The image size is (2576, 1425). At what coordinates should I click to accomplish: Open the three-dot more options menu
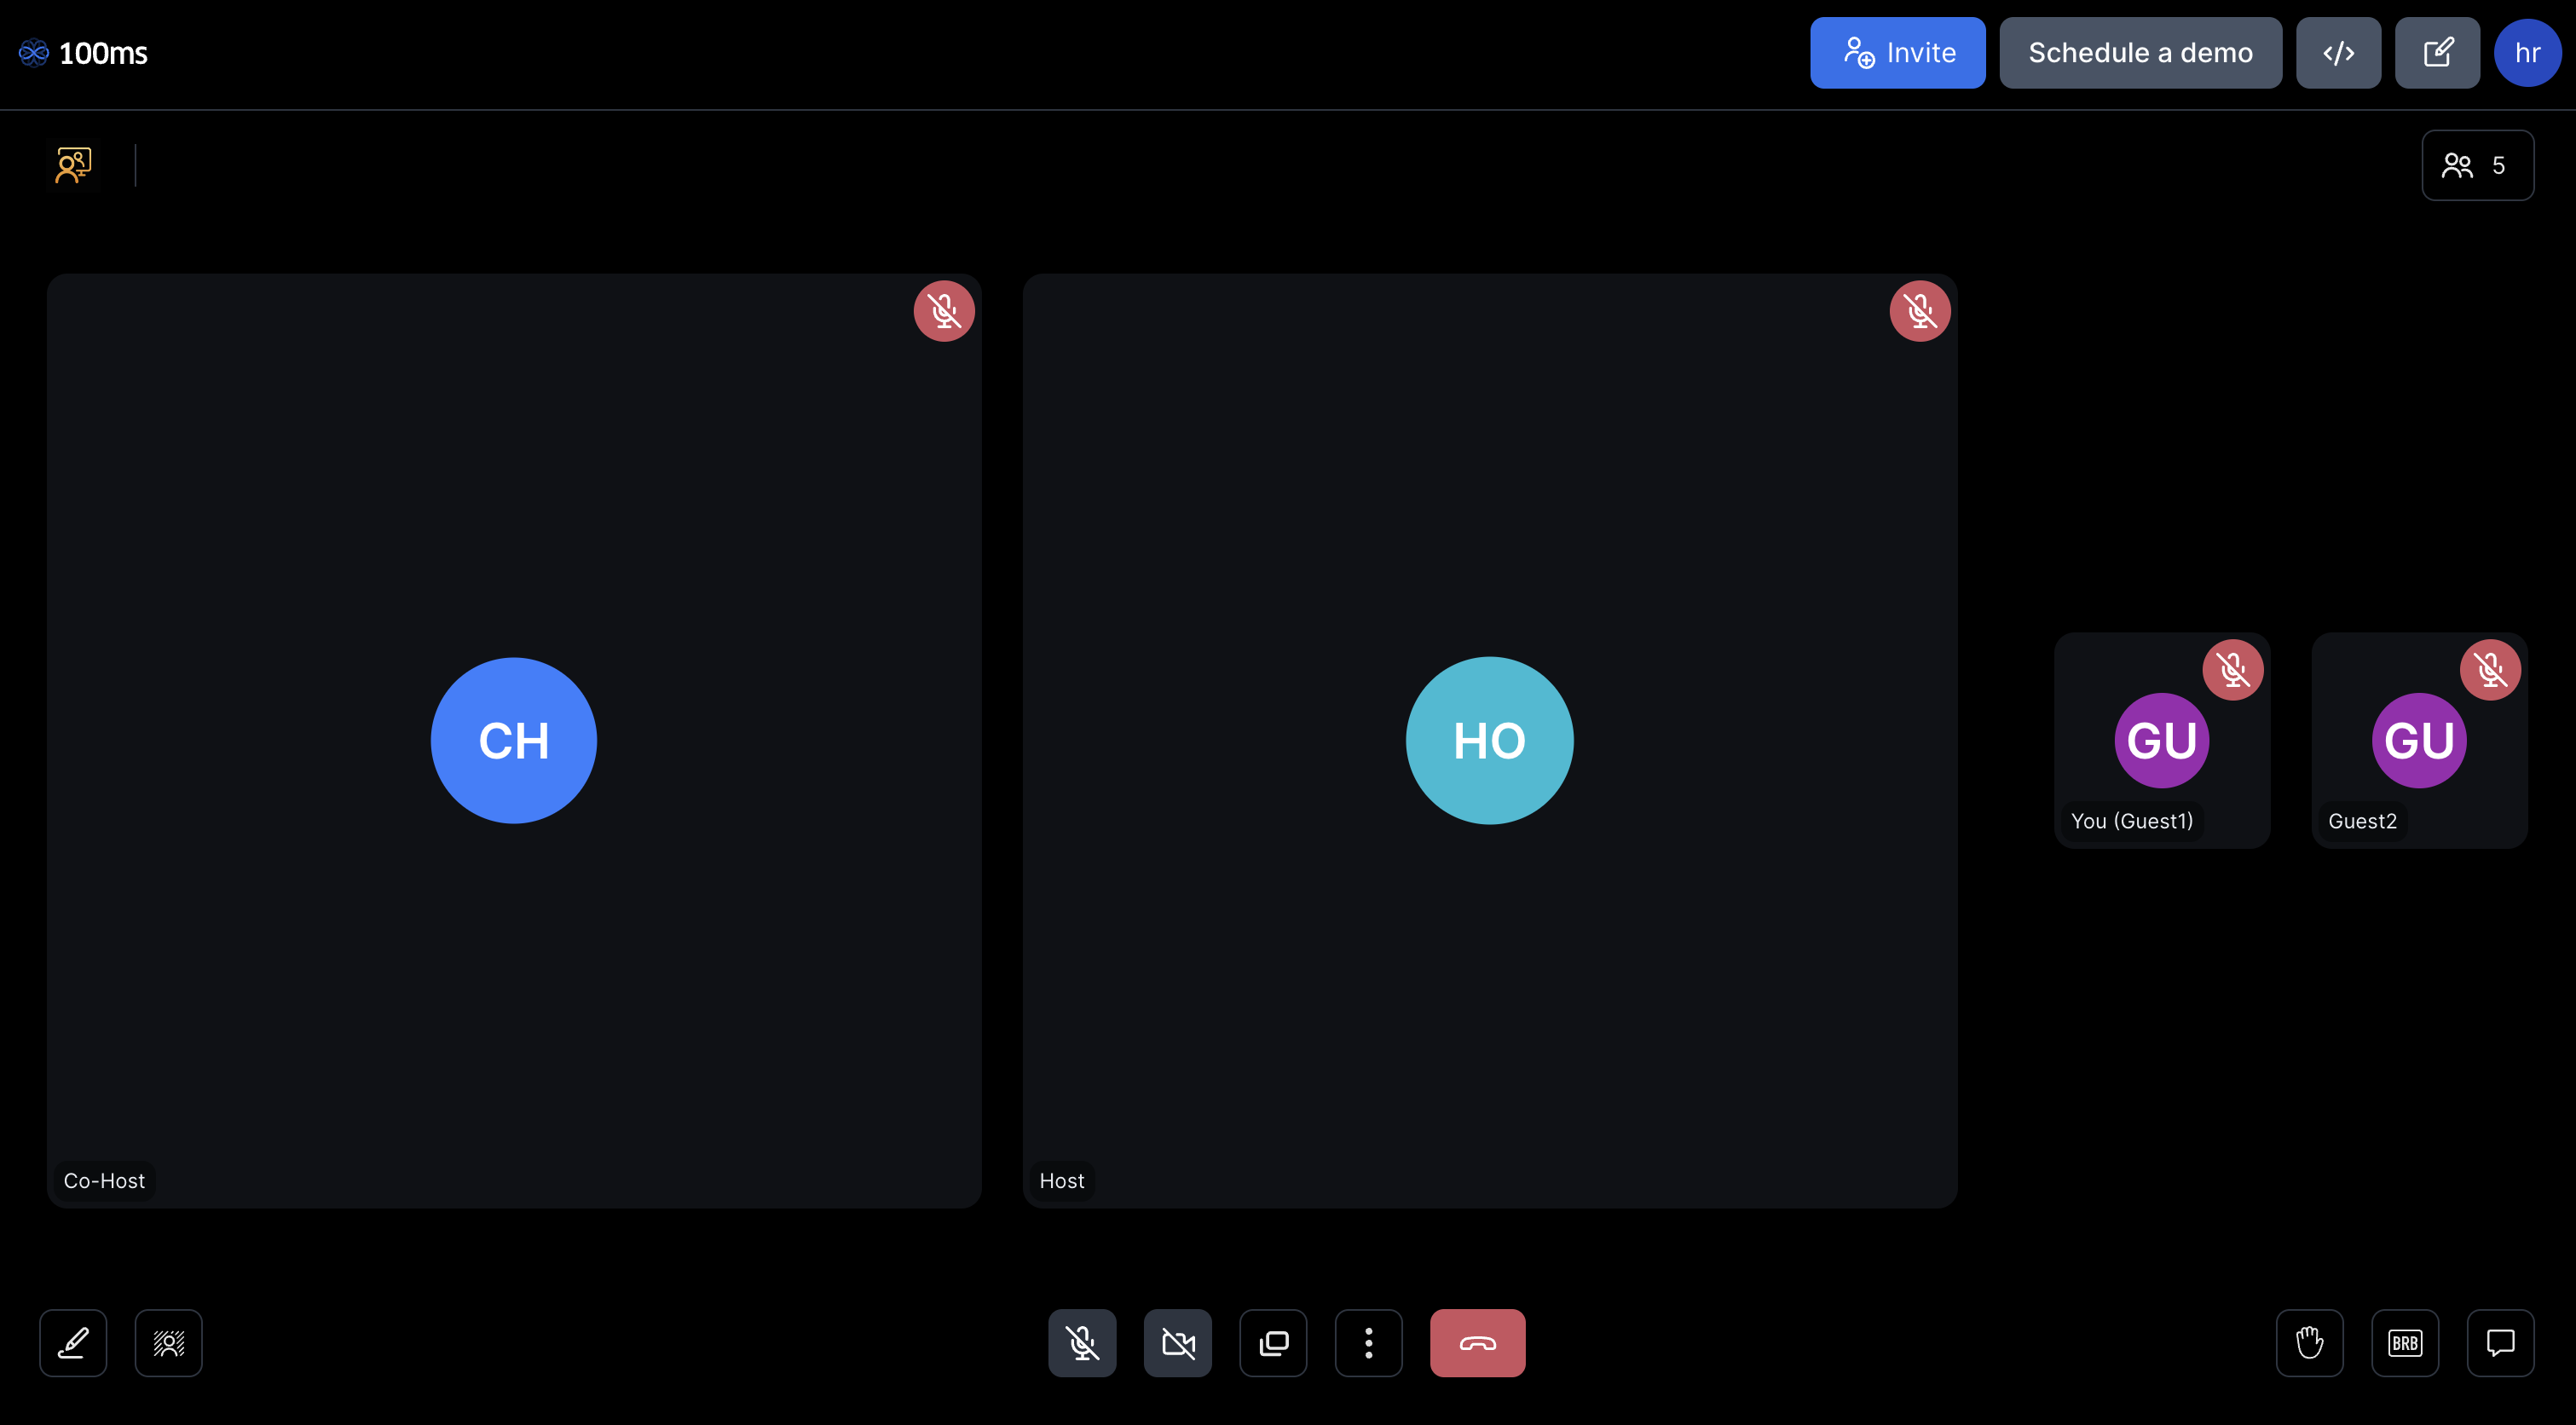click(x=1368, y=1342)
